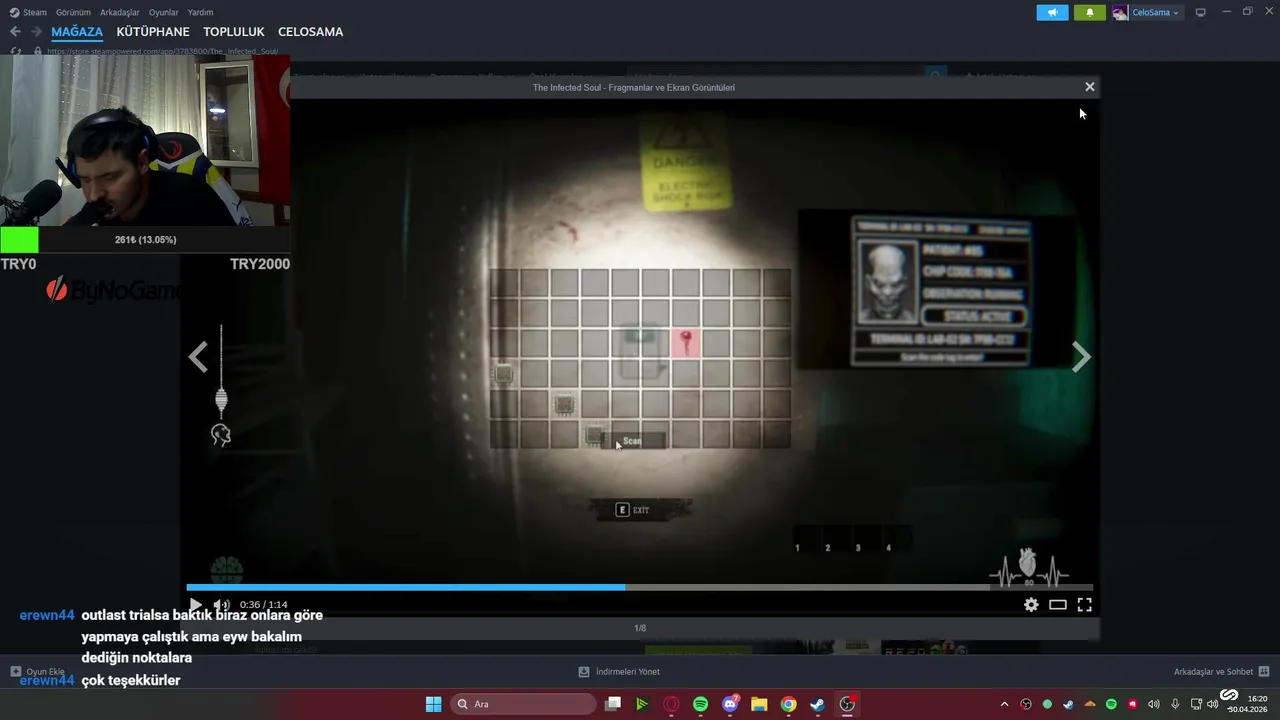Expand hidden system tray icons
Viewport: 1280px width, 720px height.
click(x=1004, y=704)
